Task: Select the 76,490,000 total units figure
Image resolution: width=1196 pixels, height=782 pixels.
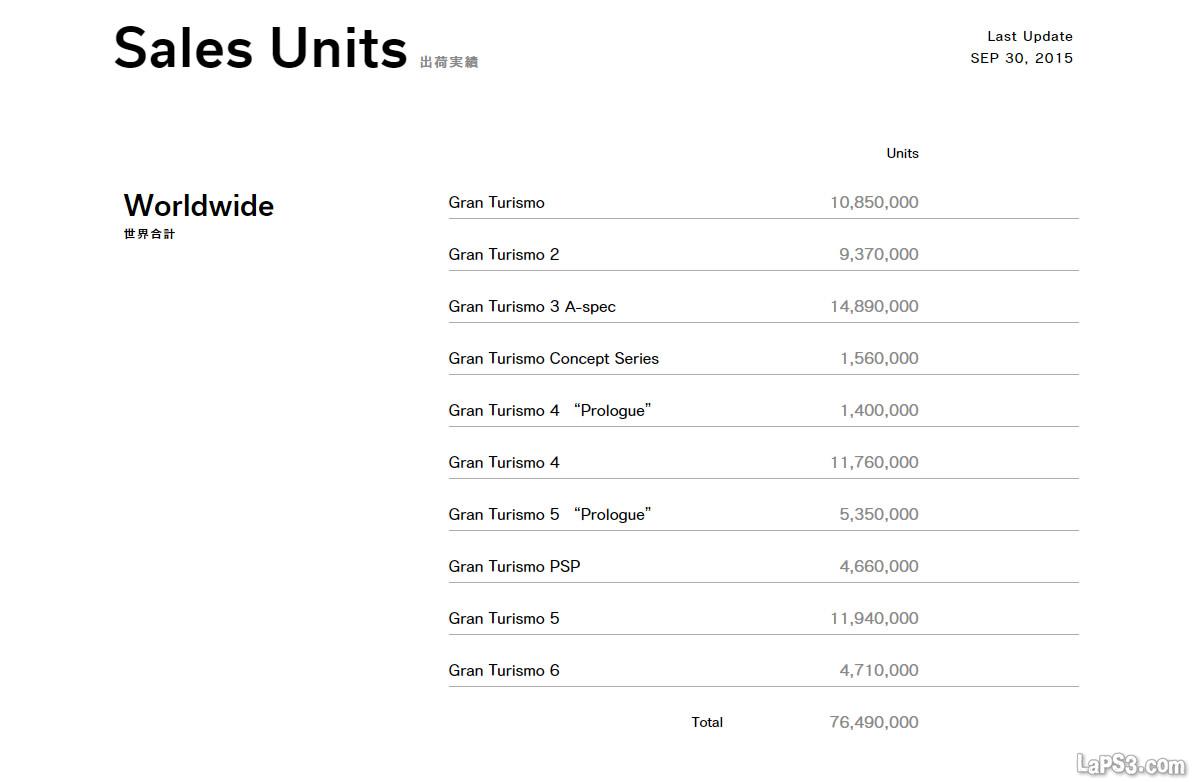Action: click(873, 722)
